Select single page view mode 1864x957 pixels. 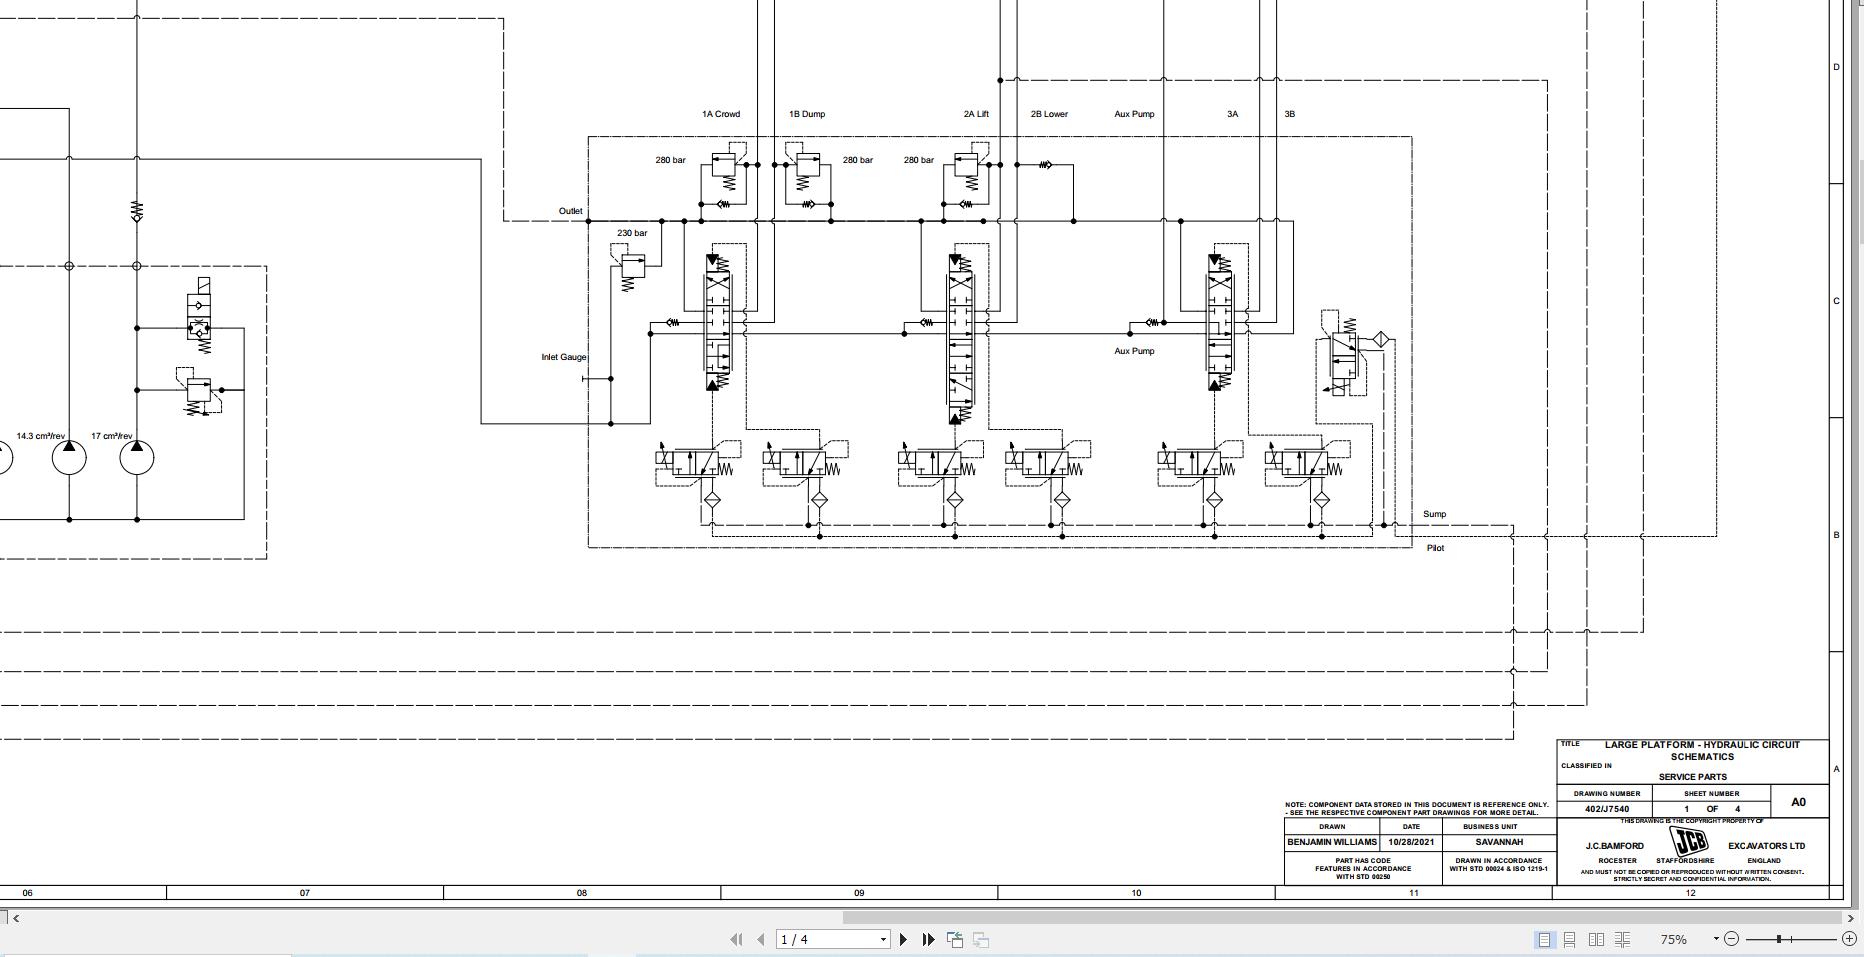click(1545, 939)
